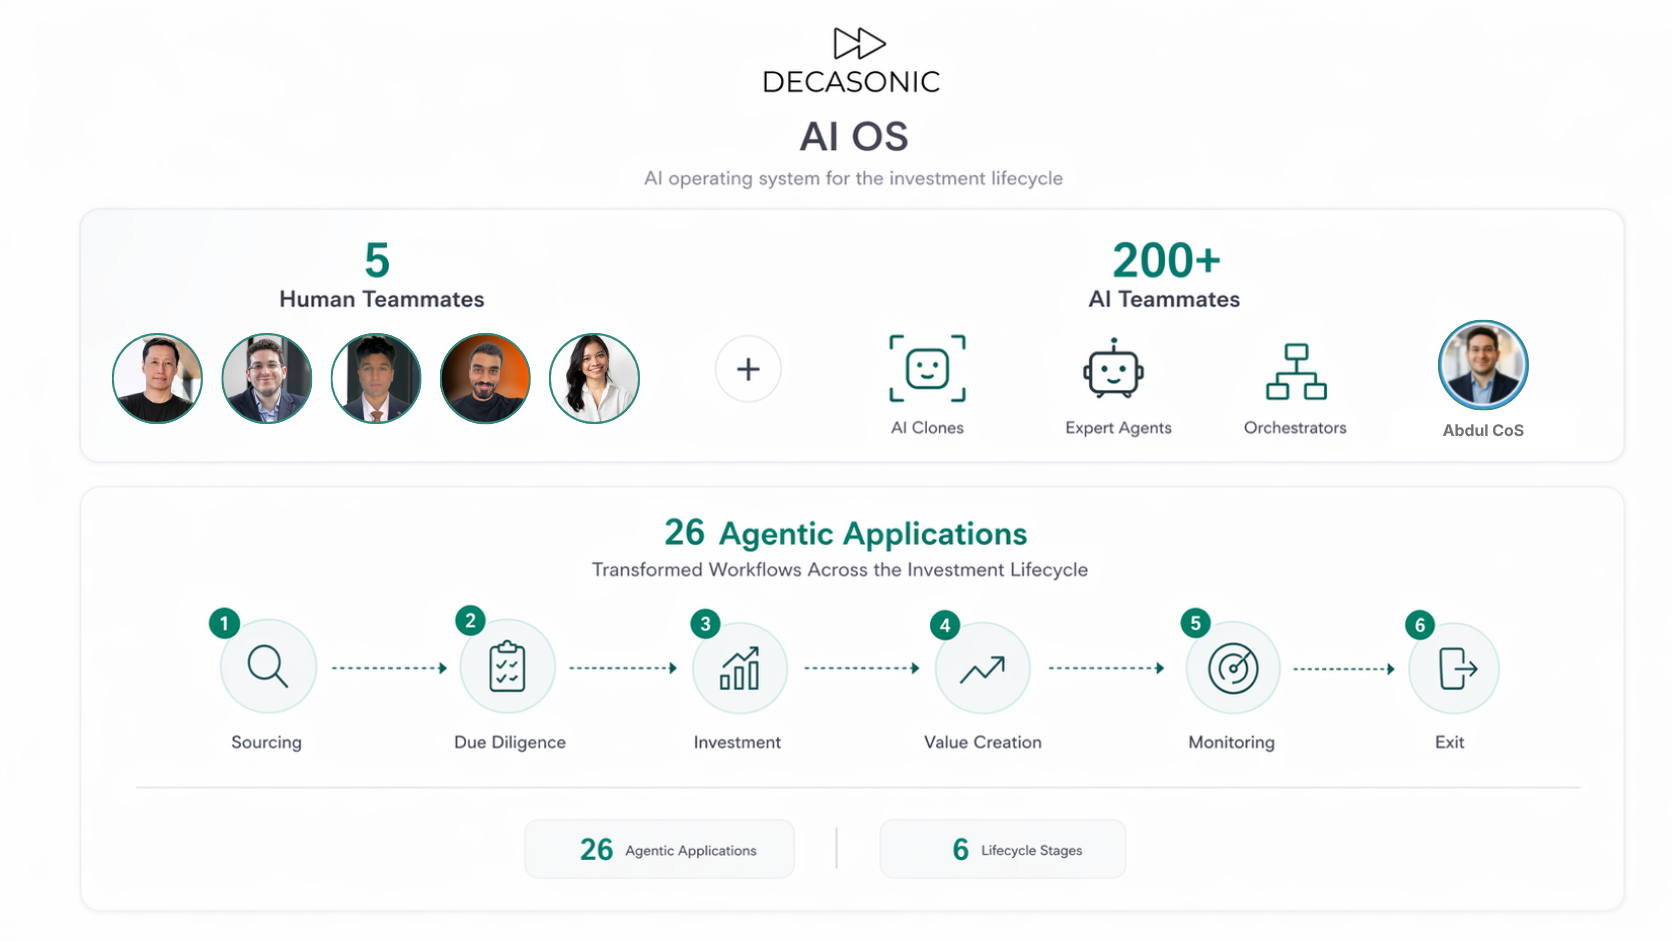
Task: Select "Transformed Workflows Across the Investment Lifecycle" text
Action: pyautogui.click(x=840, y=570)
